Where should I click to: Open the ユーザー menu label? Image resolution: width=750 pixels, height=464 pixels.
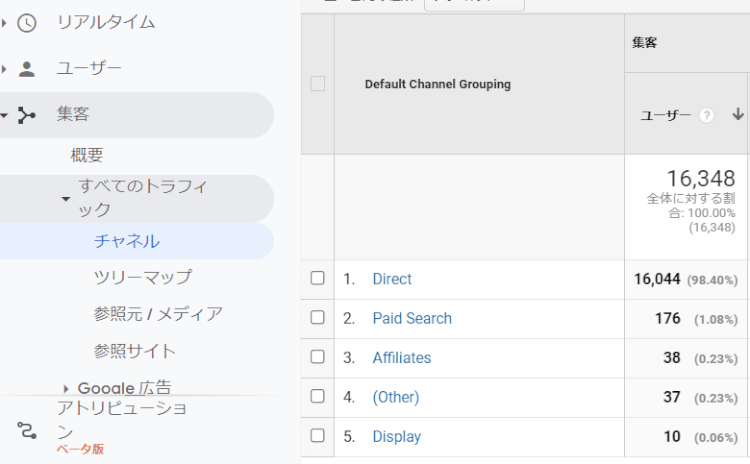click(x=89, y=68)
